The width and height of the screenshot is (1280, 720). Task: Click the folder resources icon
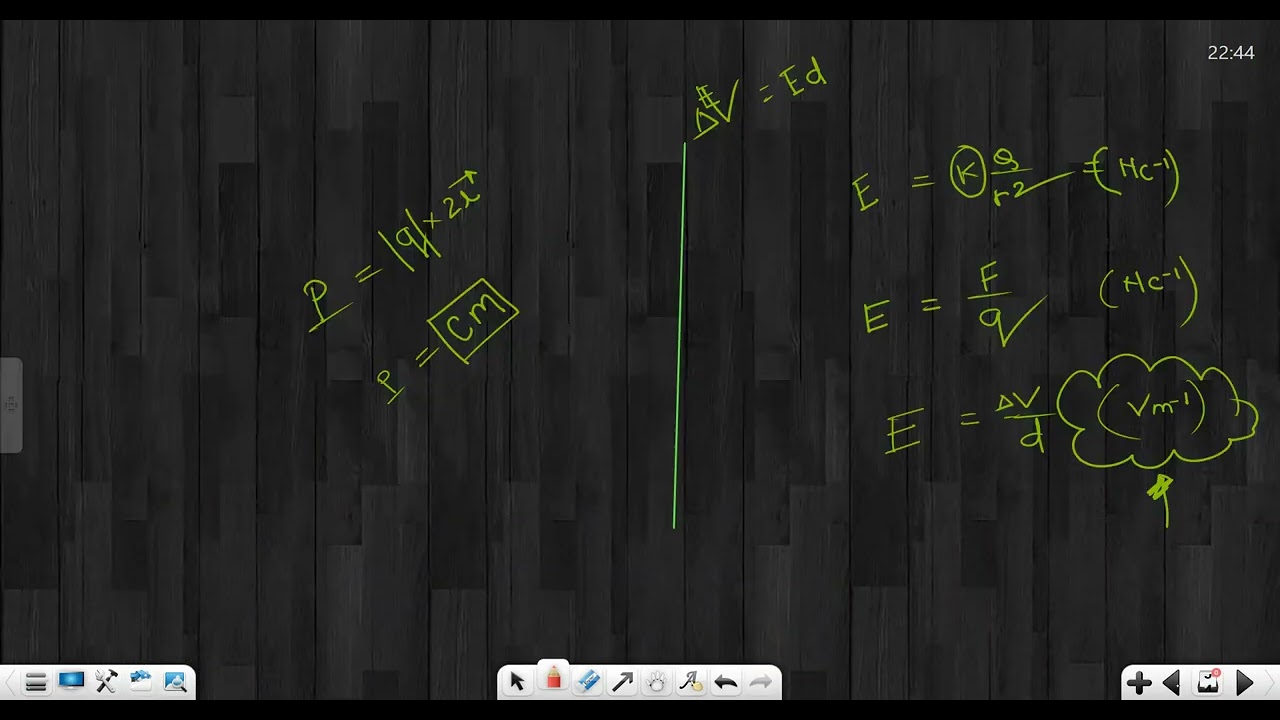tap(140, 682)
